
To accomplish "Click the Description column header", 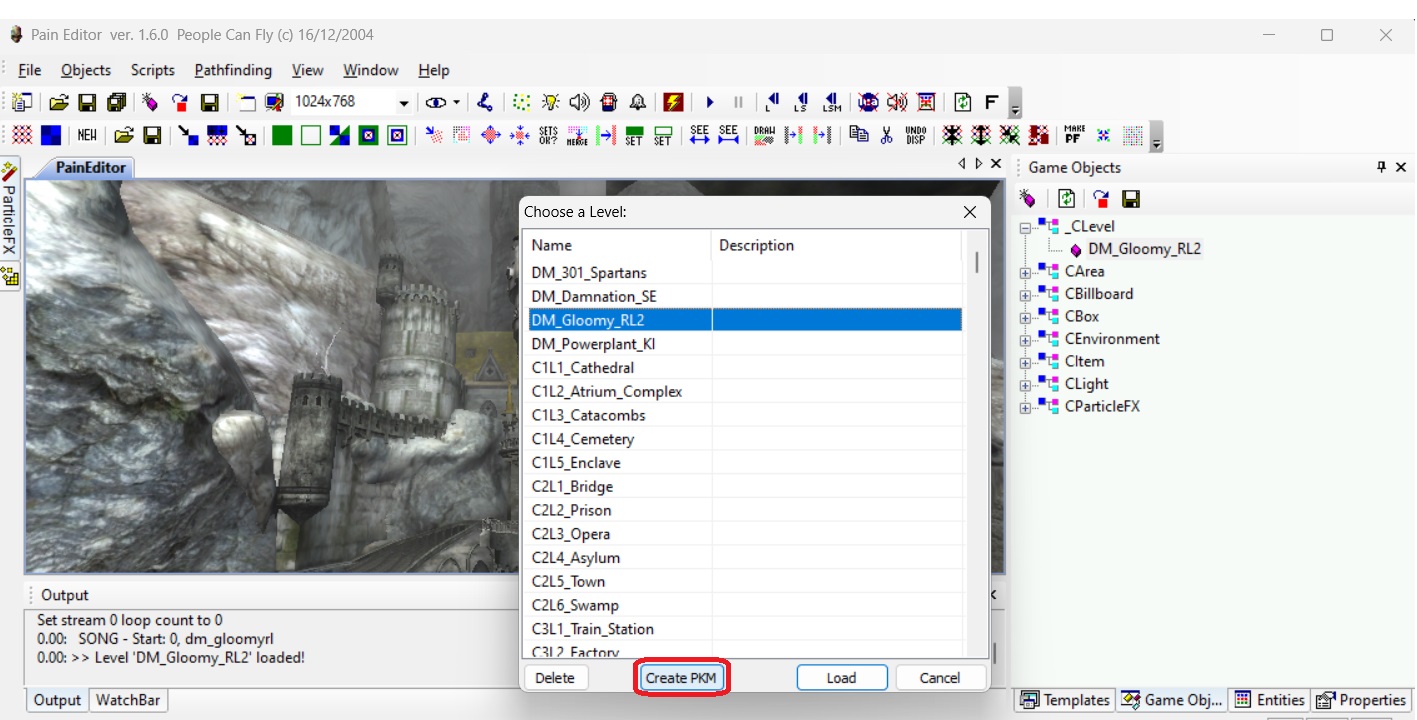I will (x=836, y=245).
